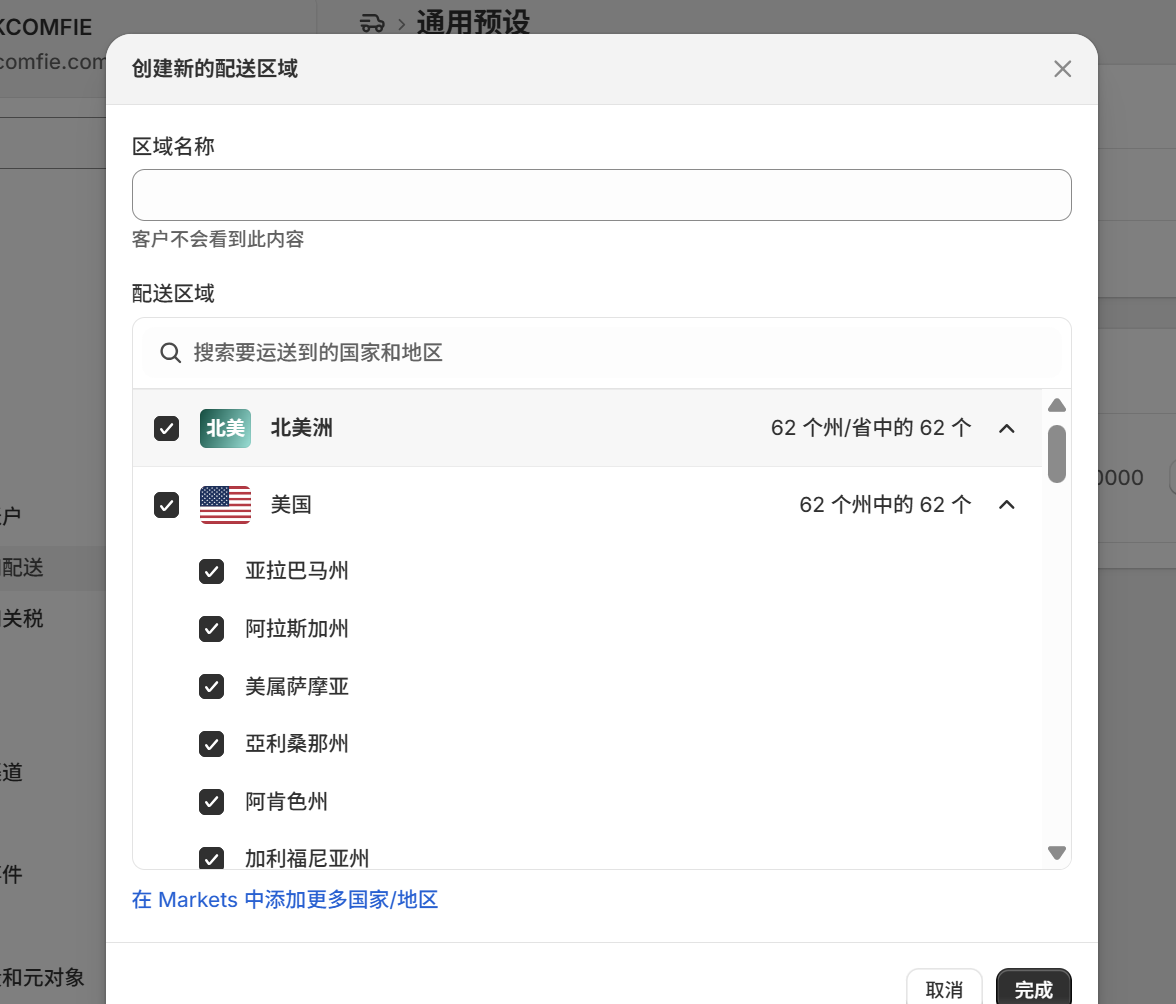Uncheck the 亚拉巴马州 checkbox
Screen dimensions: 1176x1004
[212, 571]
